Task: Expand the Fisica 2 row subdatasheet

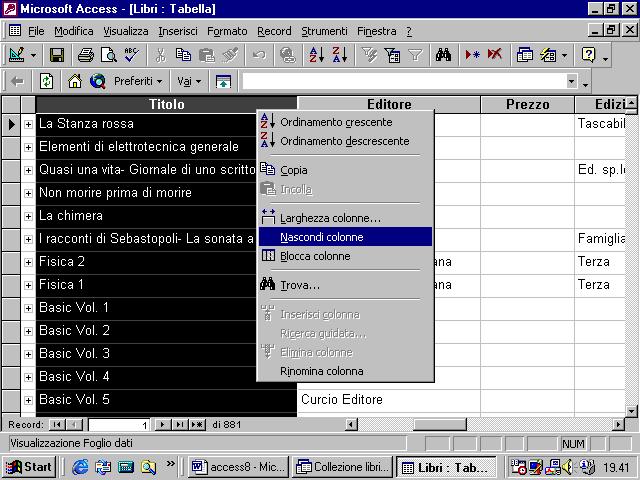Action: pyautogui.click(x=28, y=262)
